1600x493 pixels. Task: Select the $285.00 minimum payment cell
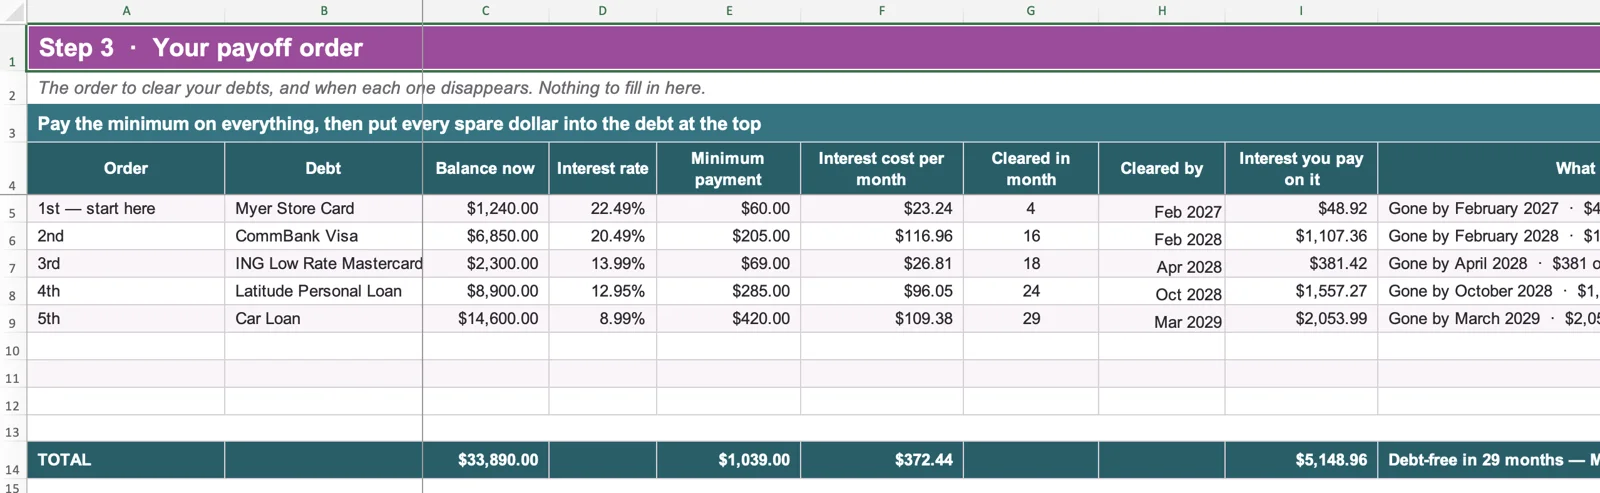[x=729, y=291]
